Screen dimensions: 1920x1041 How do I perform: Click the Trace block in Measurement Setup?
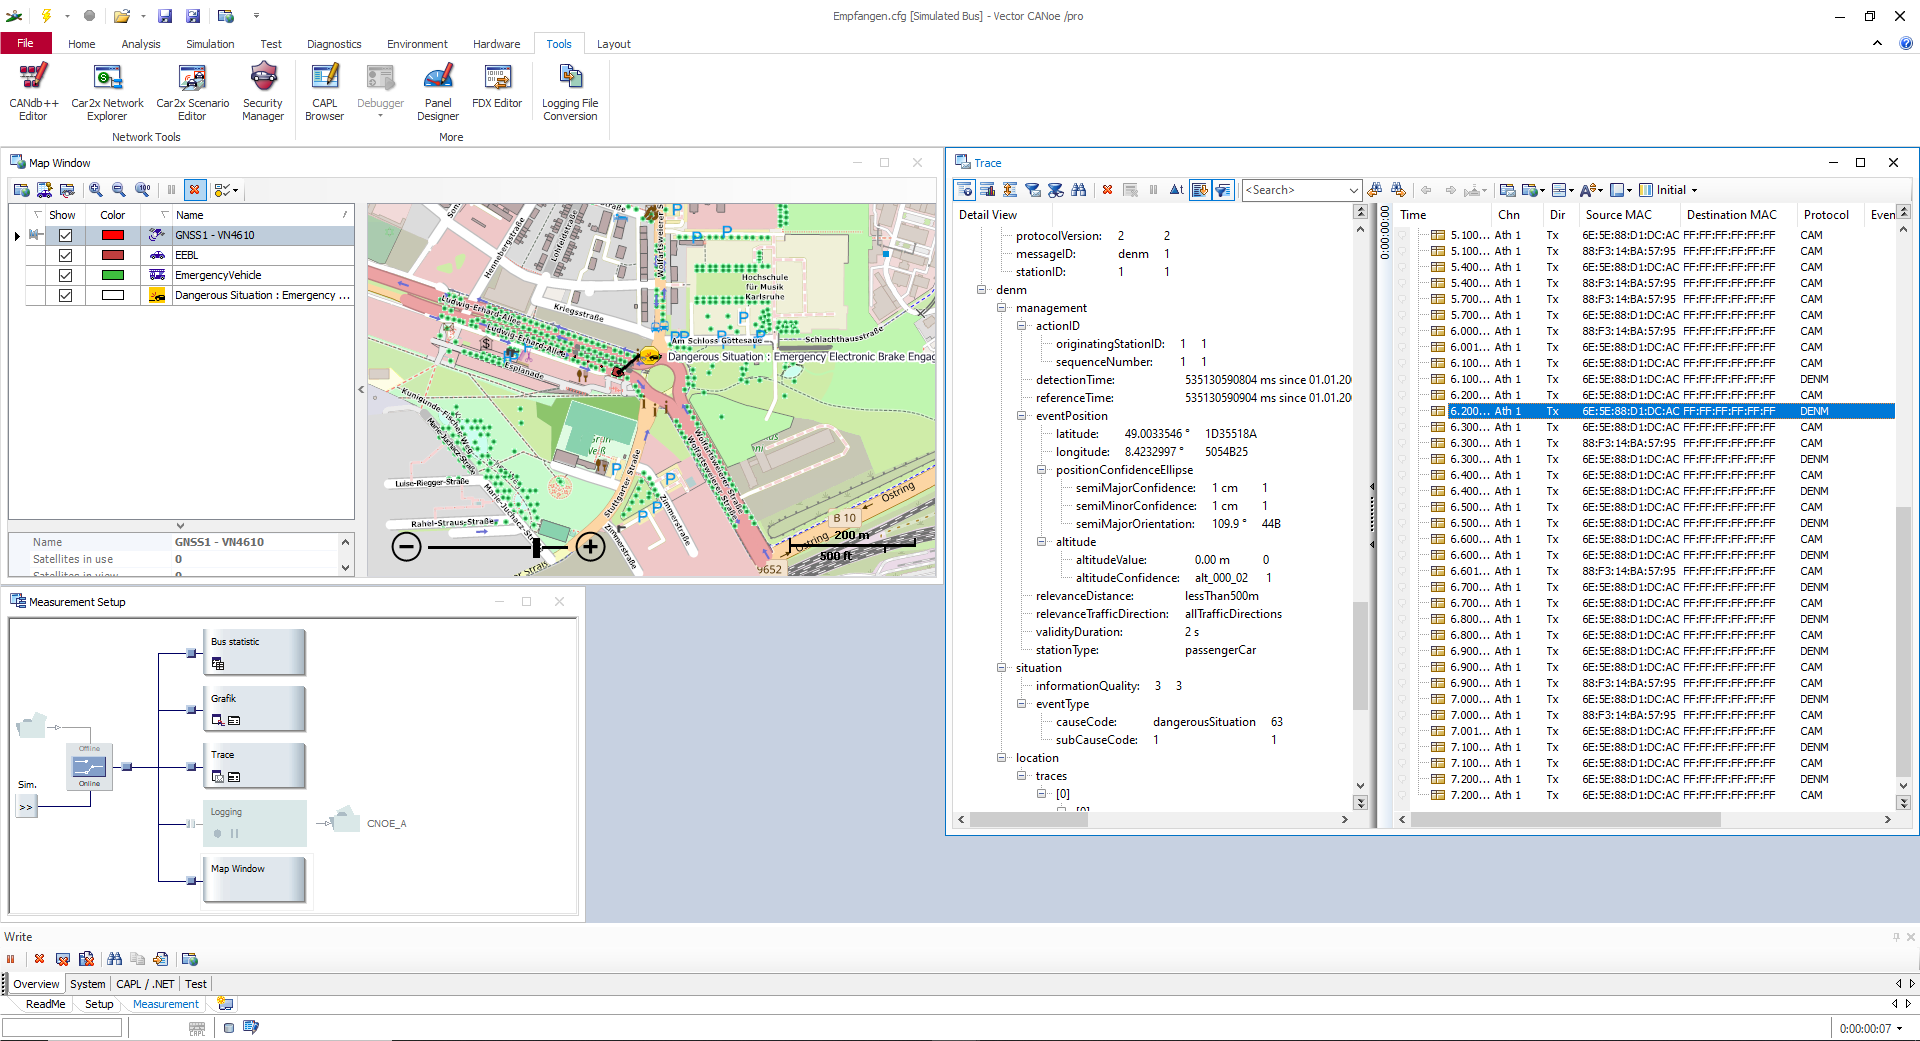[x=254, y=766]
